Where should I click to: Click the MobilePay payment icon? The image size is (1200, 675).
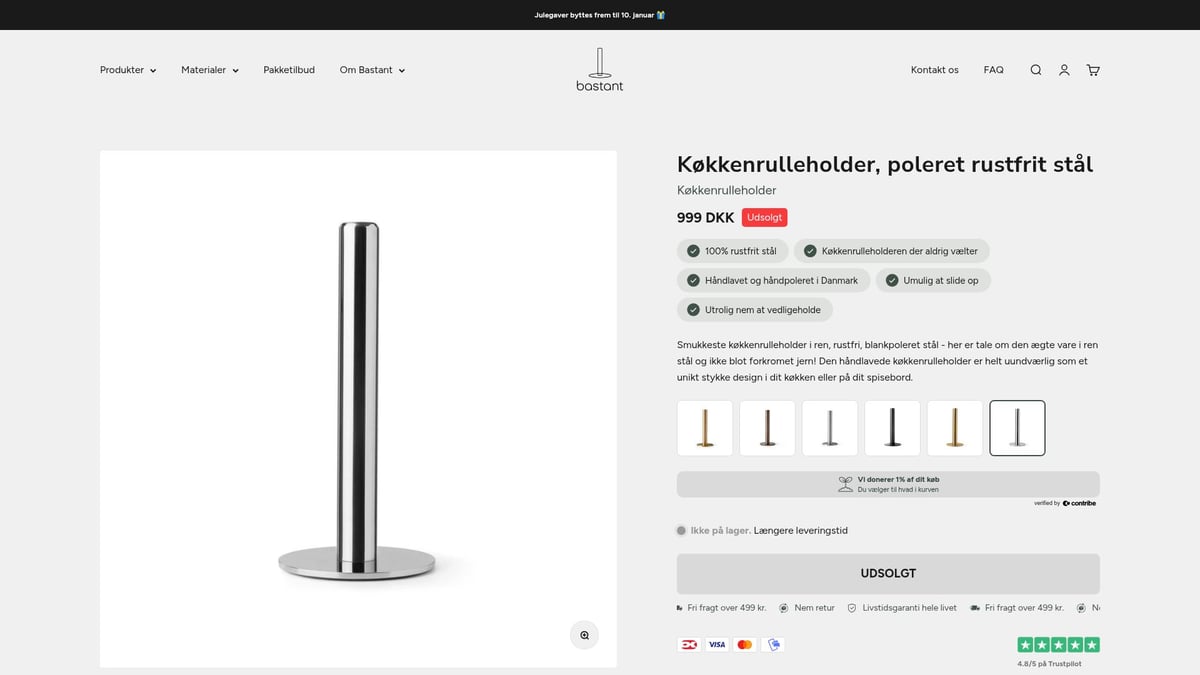(x=772, y=644)
